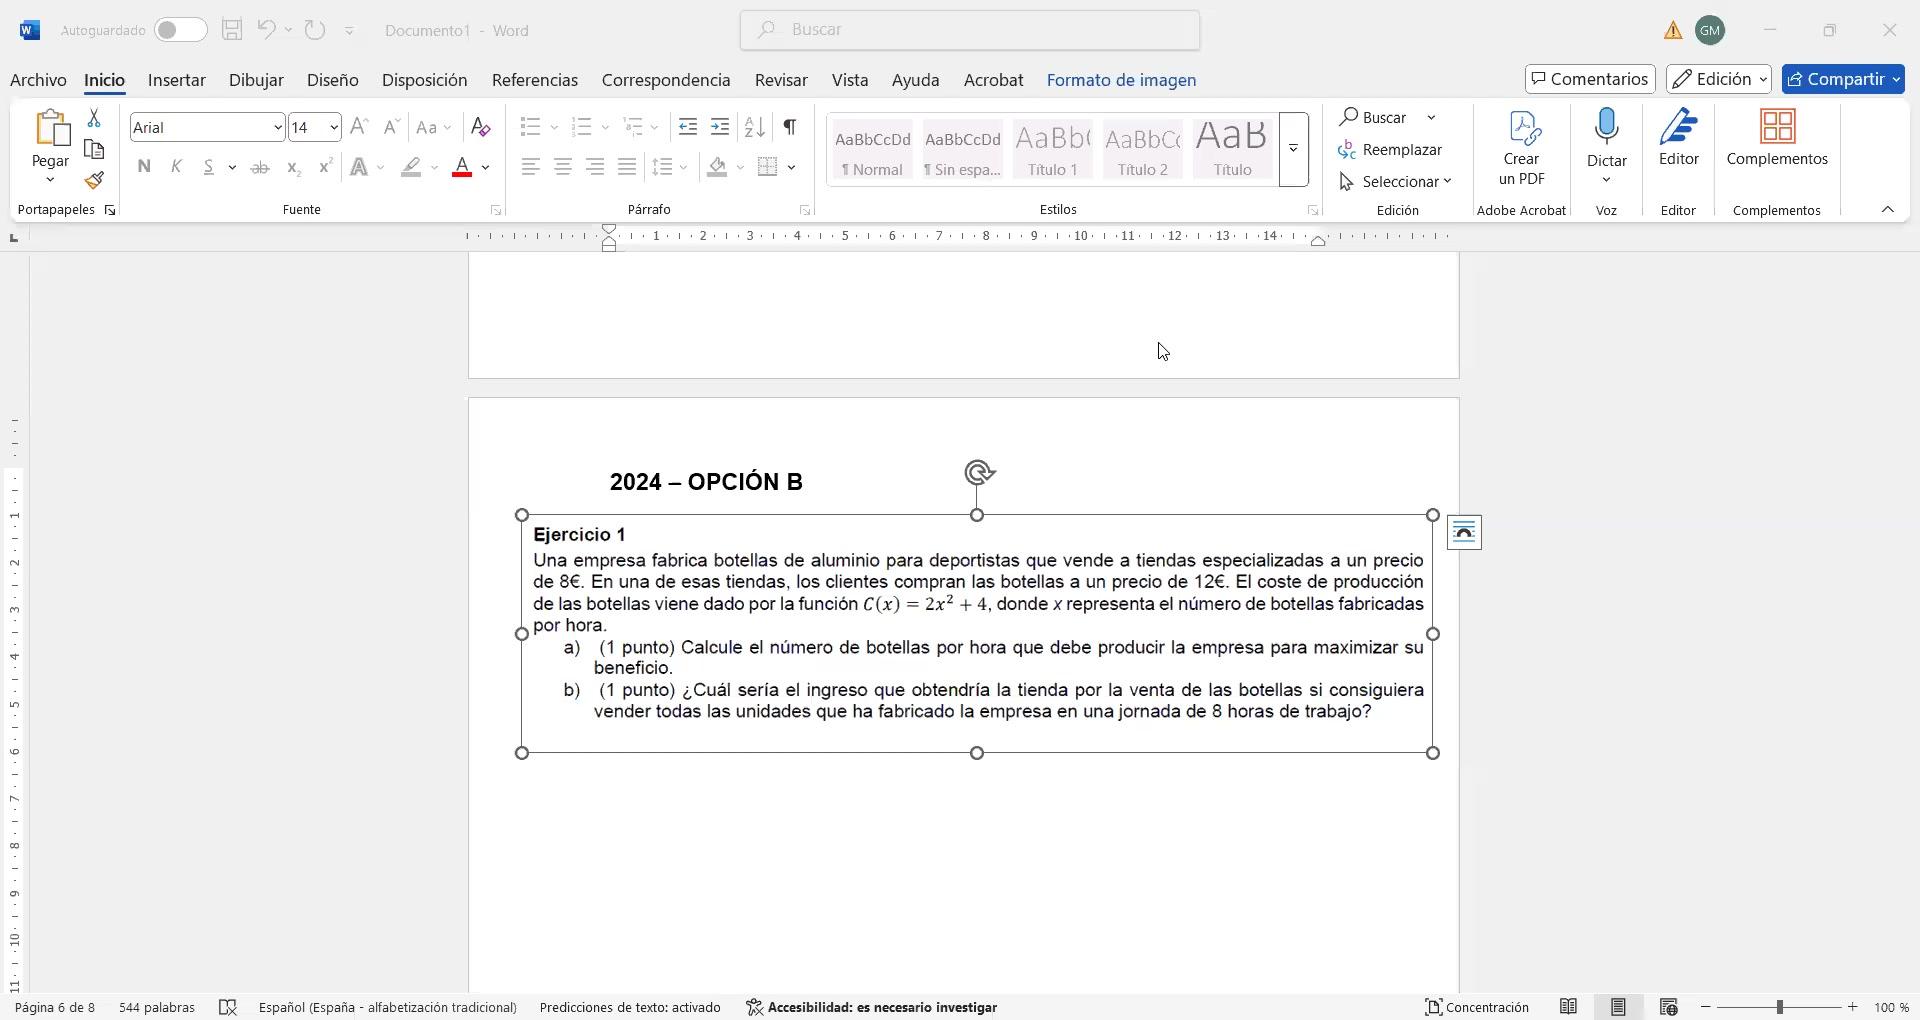1920x1020 pixels.
Task: Click Crear un PDF icon
Action: tap(1521, 128)
